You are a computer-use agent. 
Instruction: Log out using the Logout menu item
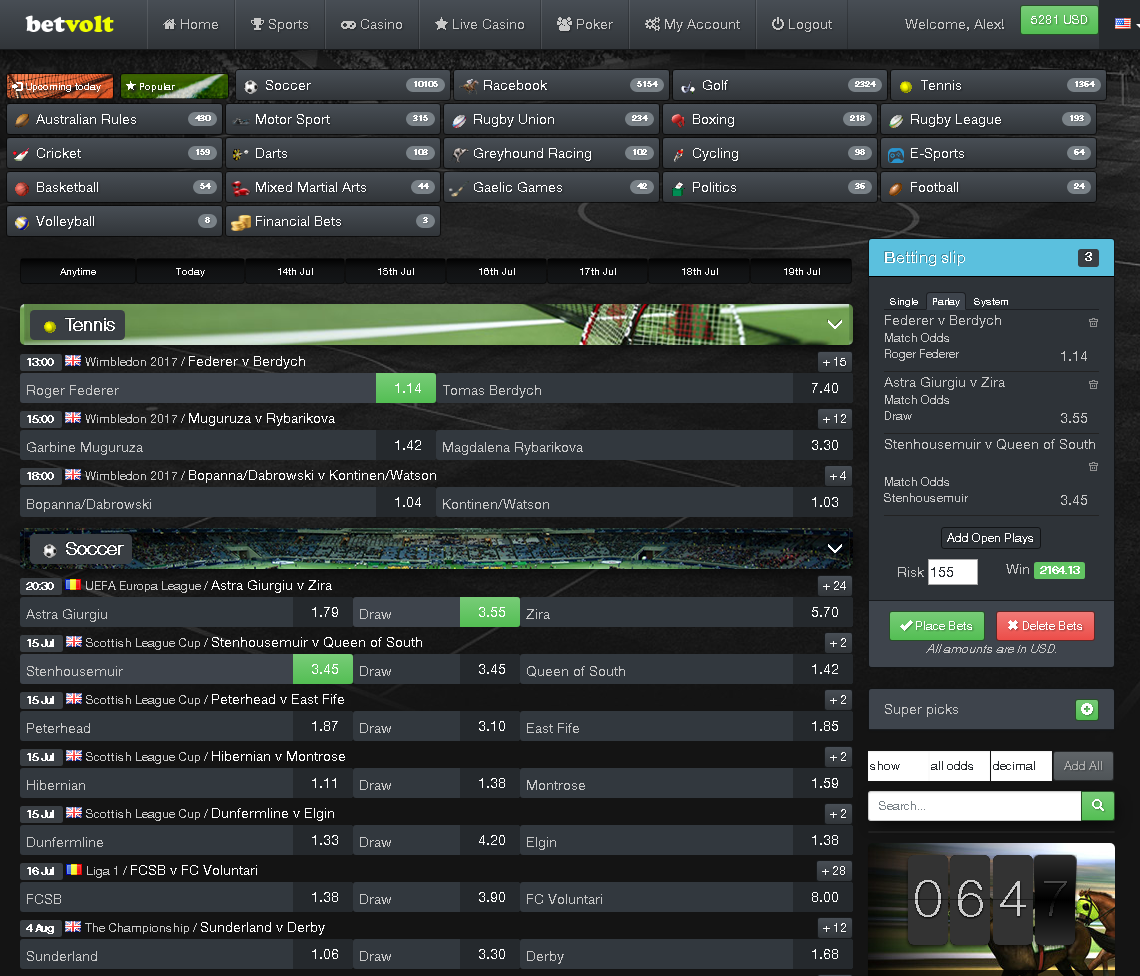click(802, 24)
